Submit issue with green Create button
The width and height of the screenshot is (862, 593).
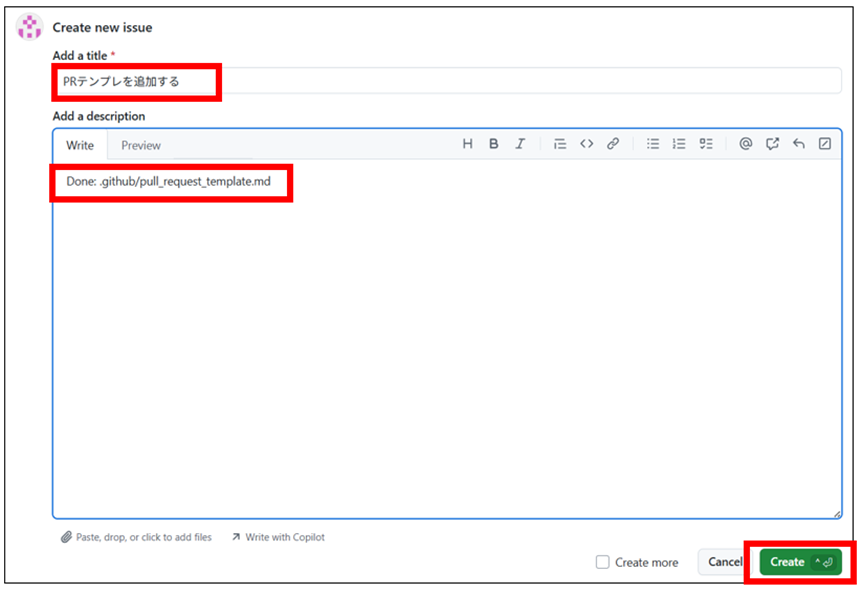click(800, 562)
